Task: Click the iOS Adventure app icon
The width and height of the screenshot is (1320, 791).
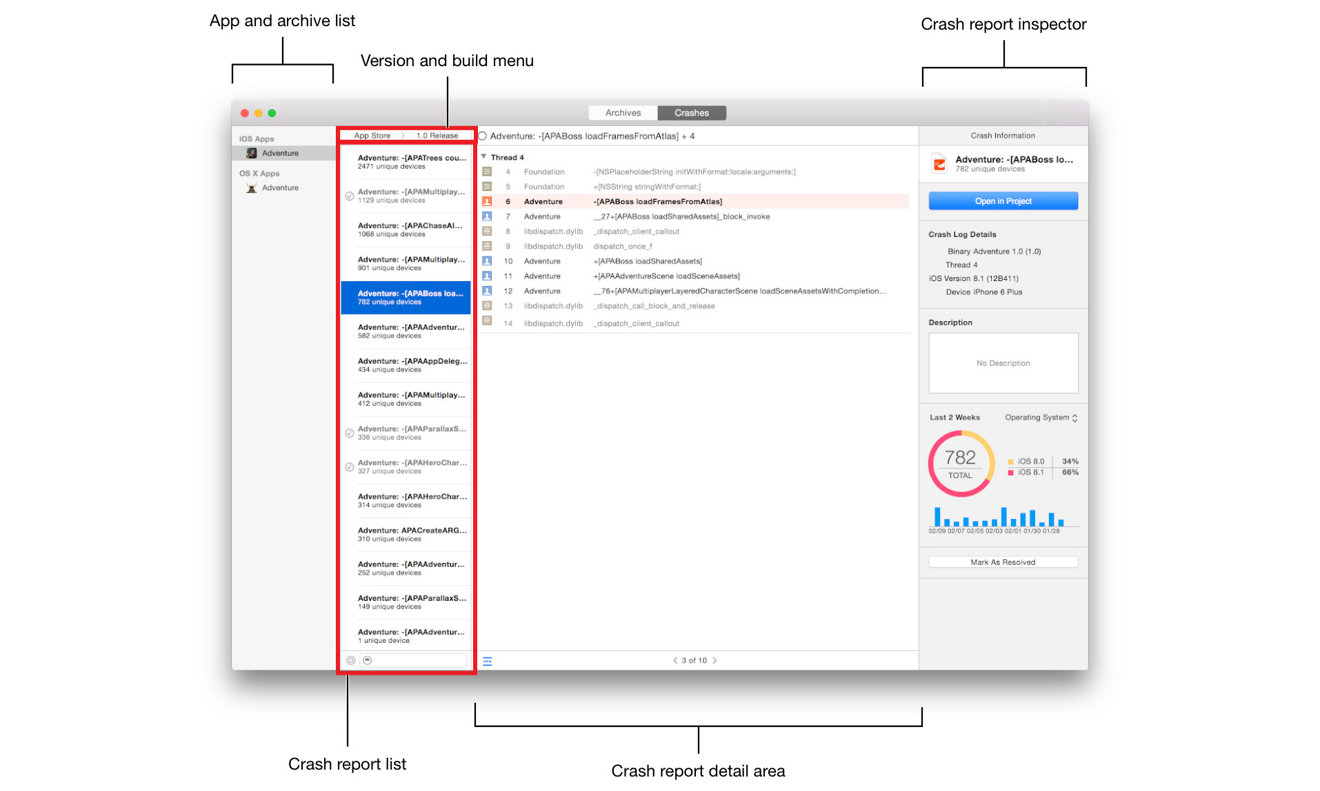Action: pyautogui.click(x=252, y=154)
